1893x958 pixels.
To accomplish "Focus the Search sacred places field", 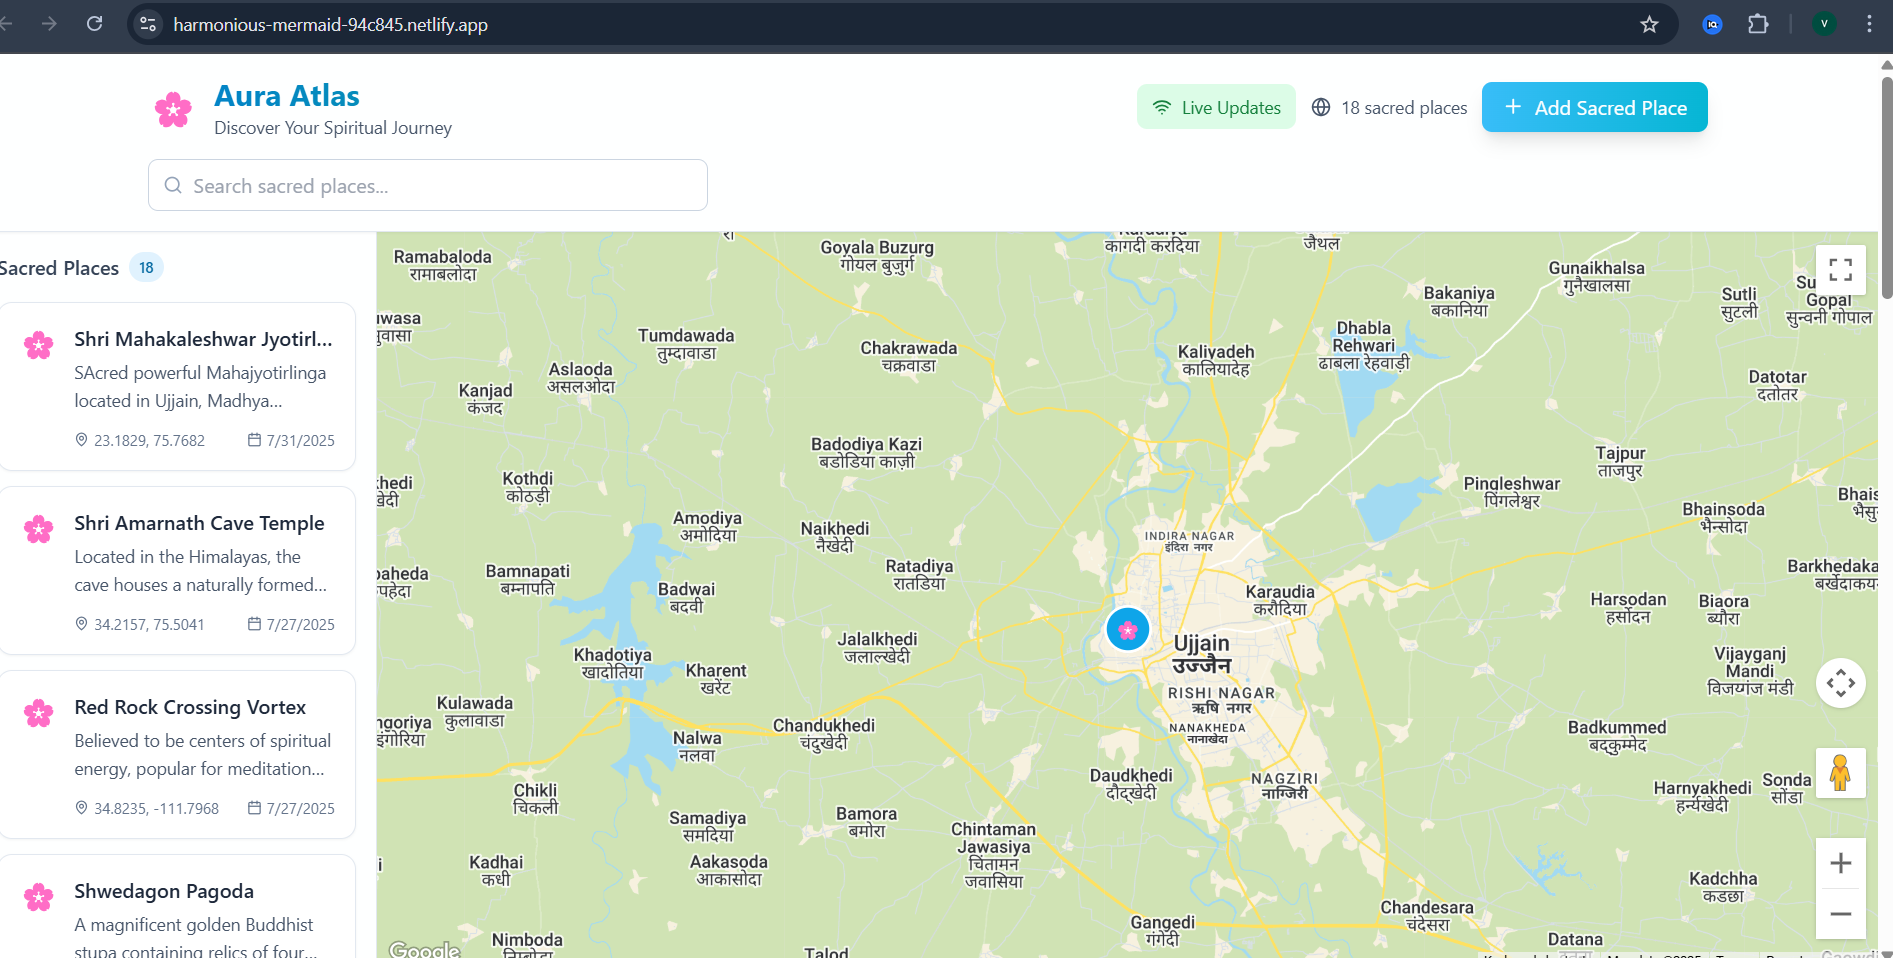I will [x=428, y=185].
